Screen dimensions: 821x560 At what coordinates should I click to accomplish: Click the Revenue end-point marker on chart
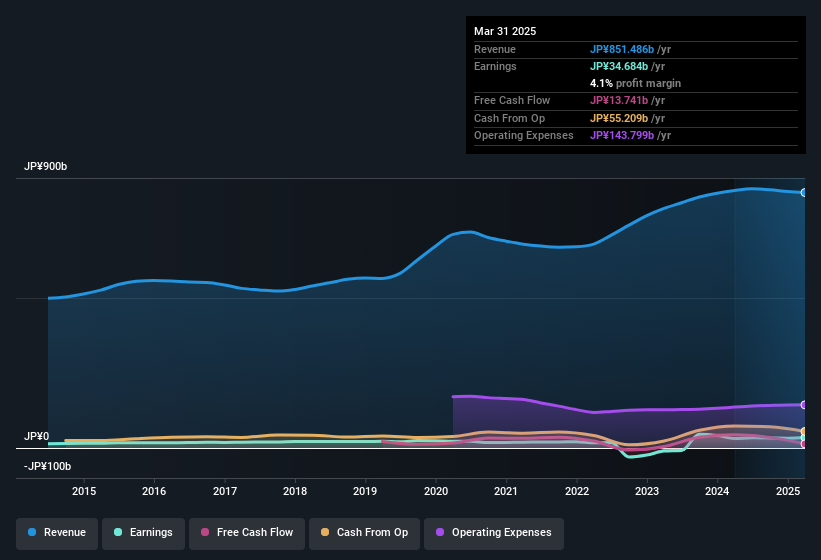[804, 193]
